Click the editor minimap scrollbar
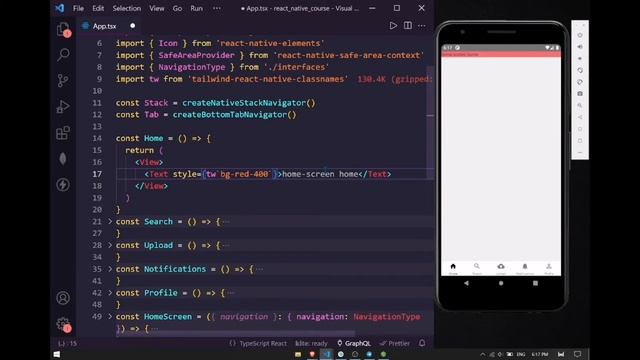 point(430,122)
